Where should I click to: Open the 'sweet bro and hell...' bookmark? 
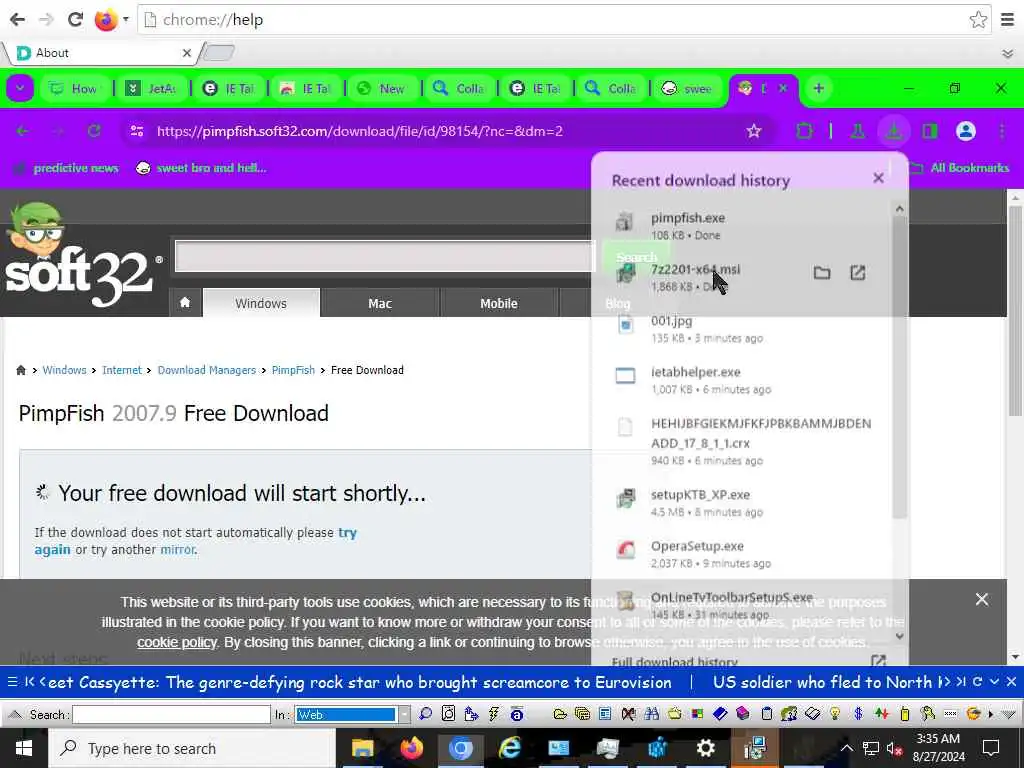tap(200, 168)
